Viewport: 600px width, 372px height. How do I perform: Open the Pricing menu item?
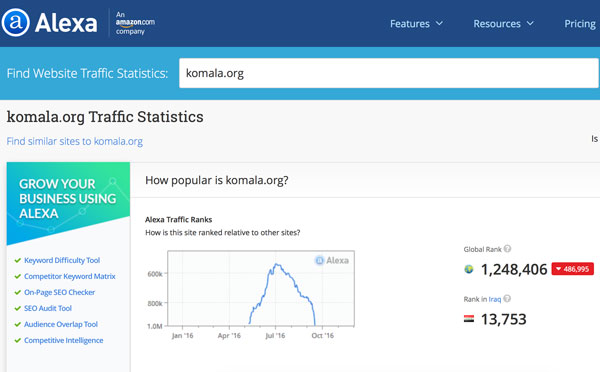[580, 24]
